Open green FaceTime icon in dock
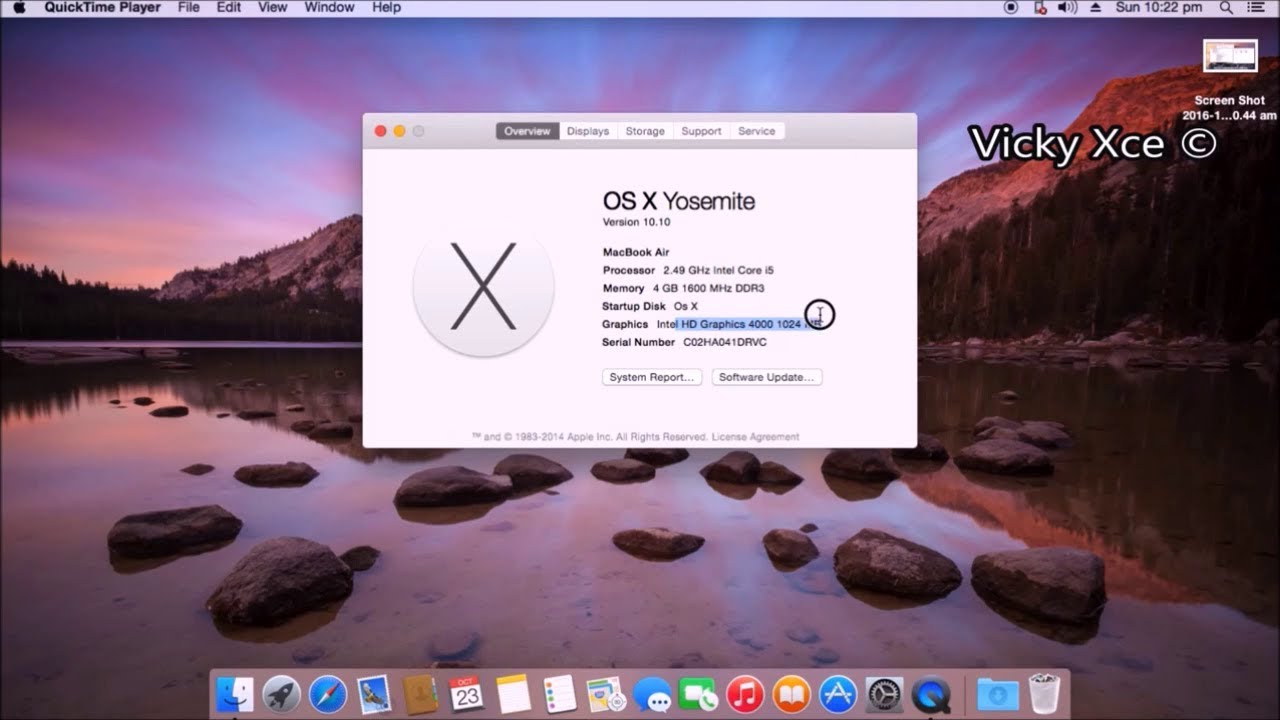 tap(698, 694)
